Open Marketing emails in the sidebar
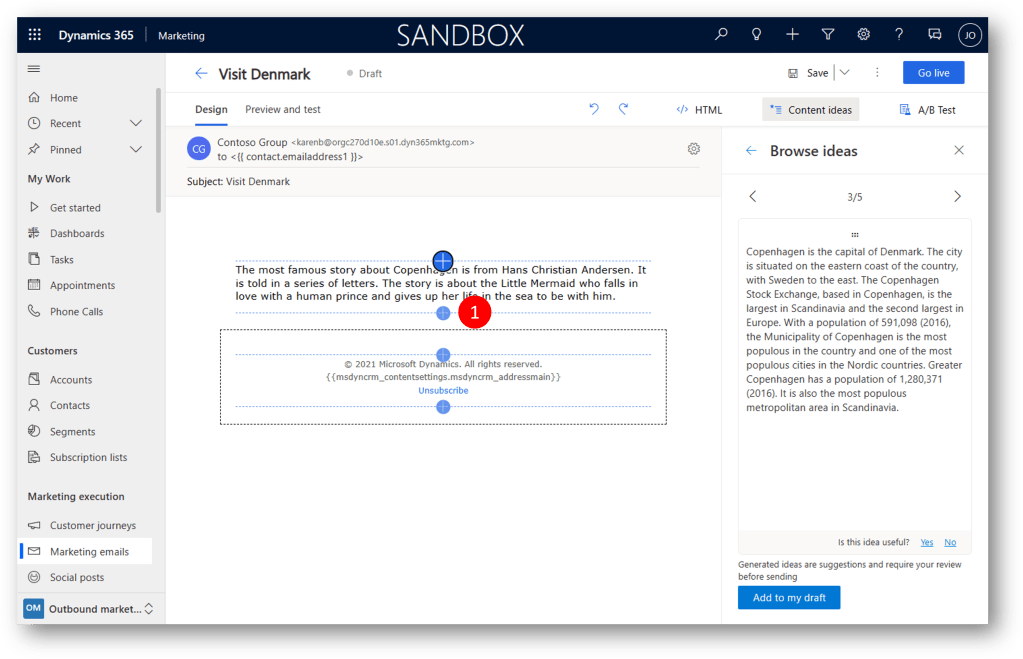1023x659 pixels. click(89, 551)
